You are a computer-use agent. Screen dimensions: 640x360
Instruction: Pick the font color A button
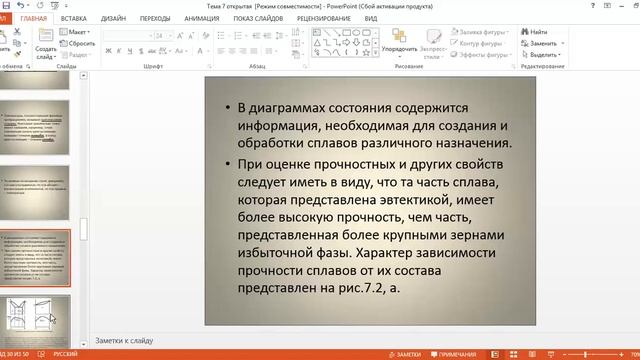200,51
